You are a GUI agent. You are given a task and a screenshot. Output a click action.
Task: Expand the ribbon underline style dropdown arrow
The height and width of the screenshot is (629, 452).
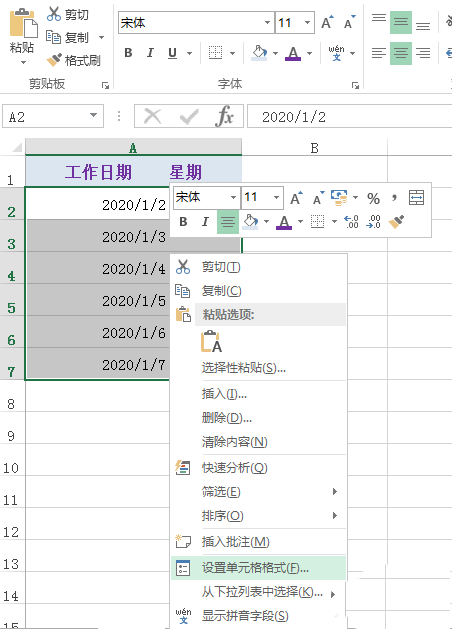pyautogui.click(x=189, y=53)
